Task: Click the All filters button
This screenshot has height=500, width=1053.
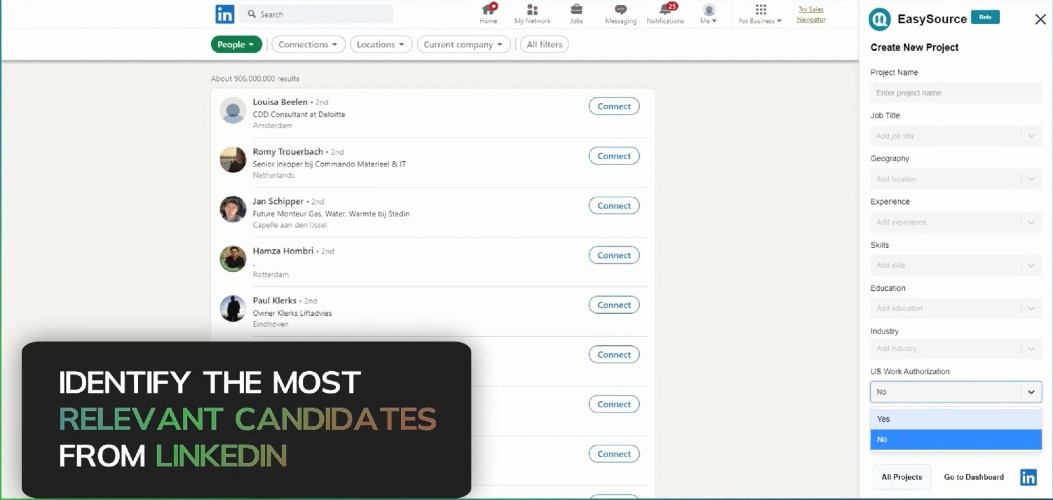Action: (545, 44)
